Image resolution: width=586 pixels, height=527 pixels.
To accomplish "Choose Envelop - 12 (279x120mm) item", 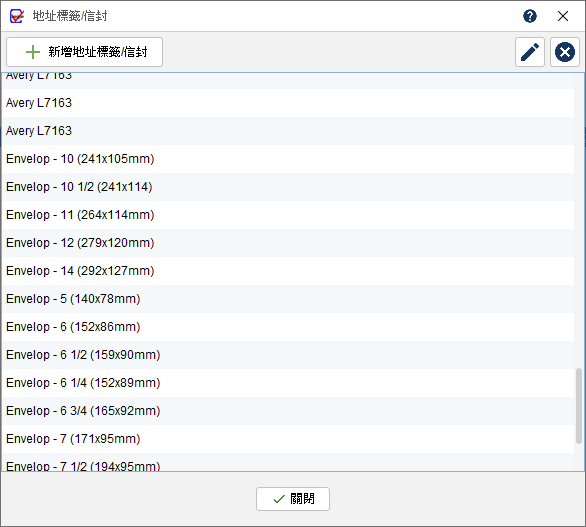I will point(288,243).
